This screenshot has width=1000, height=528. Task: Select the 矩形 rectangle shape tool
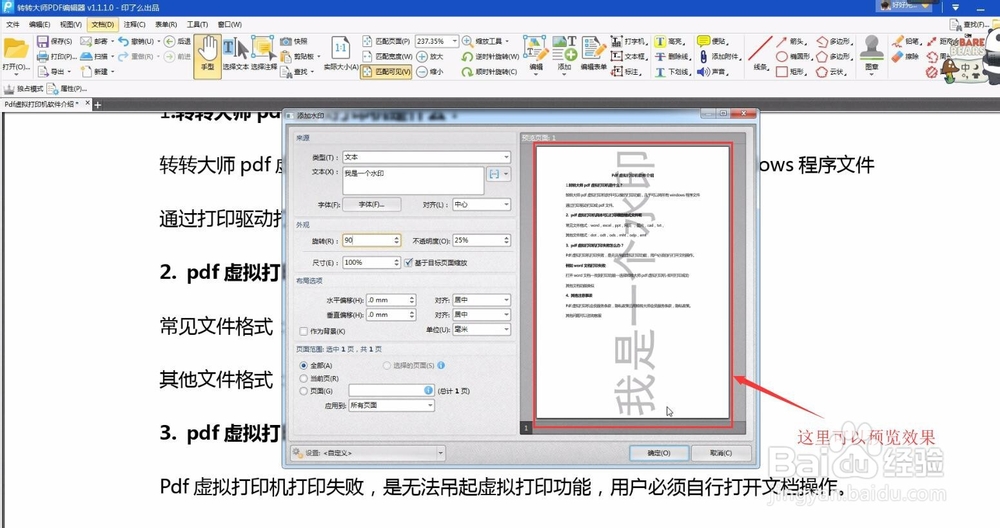pyautogui.click(x=781, y=72)
